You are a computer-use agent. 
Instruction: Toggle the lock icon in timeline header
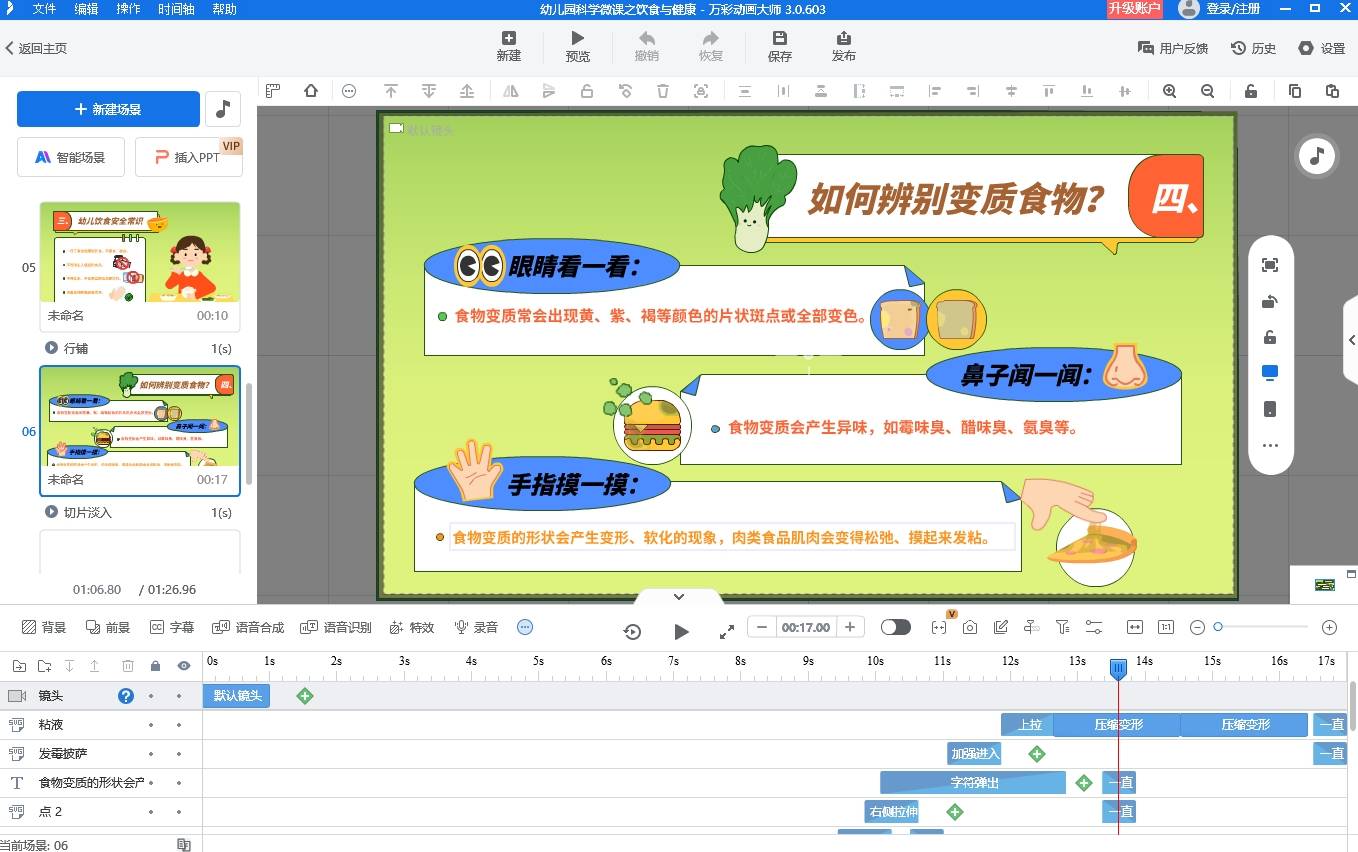155,666
